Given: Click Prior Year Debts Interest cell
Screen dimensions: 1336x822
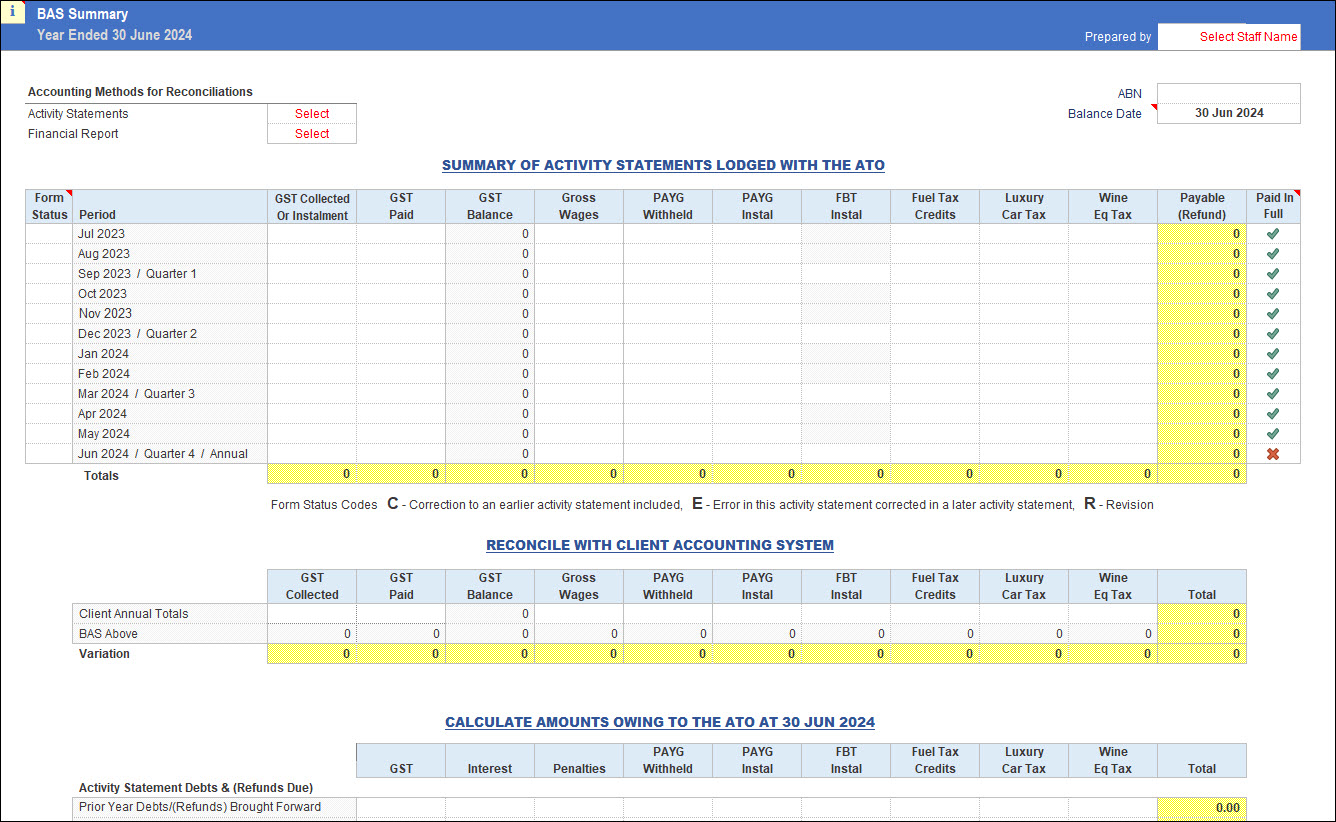Looking at the screenshot, I should click(x=490, y=807).
